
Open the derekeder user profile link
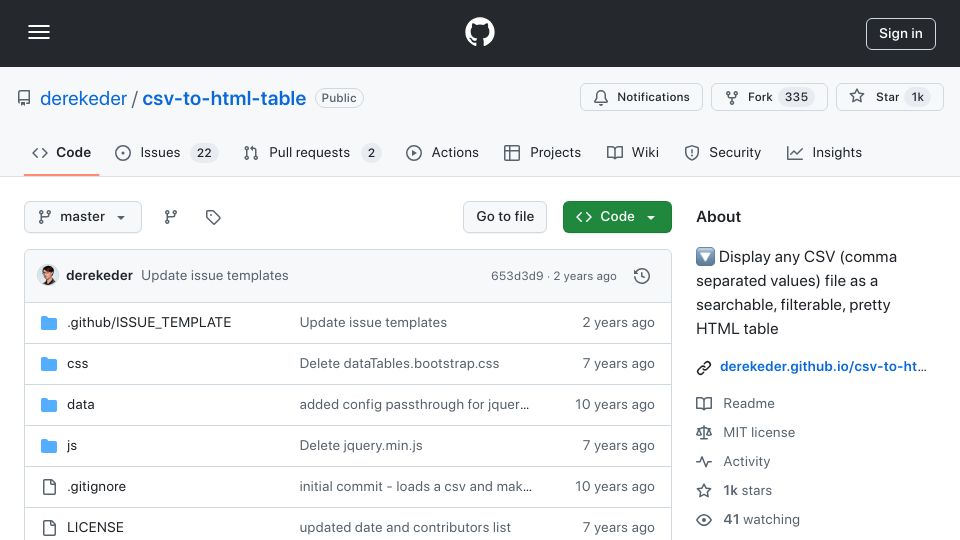[83, 98]
